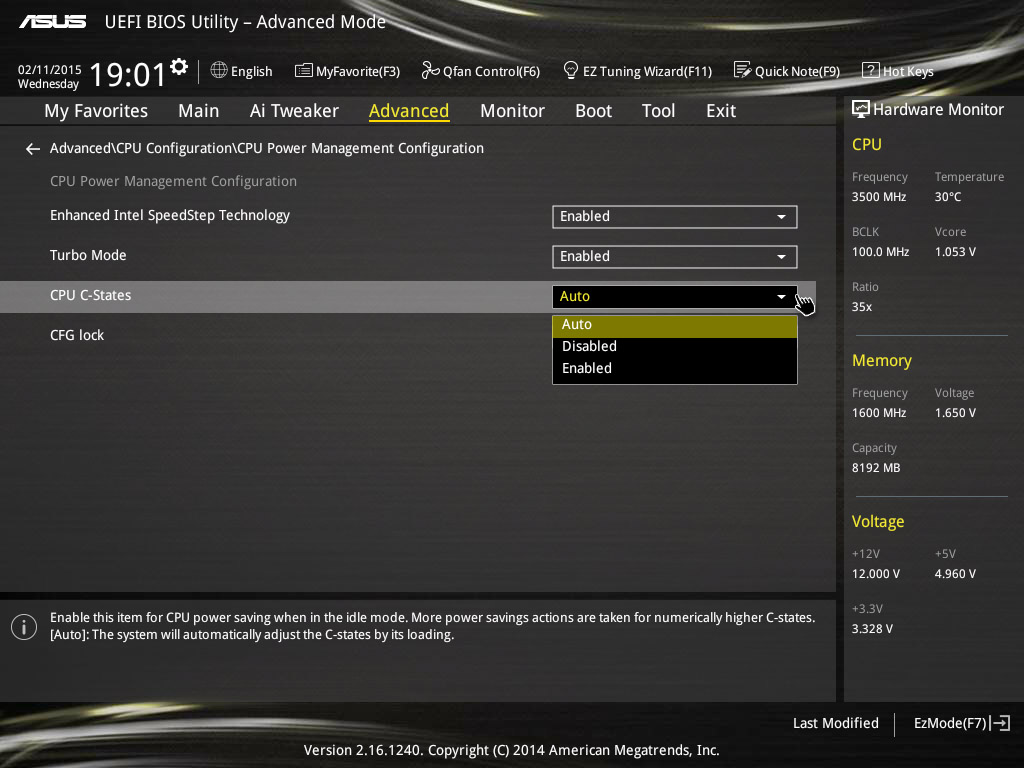This screenshot has height=768, width=1024.
Task: Click the CPU ratio value 35x
Action: coord(862,307)
